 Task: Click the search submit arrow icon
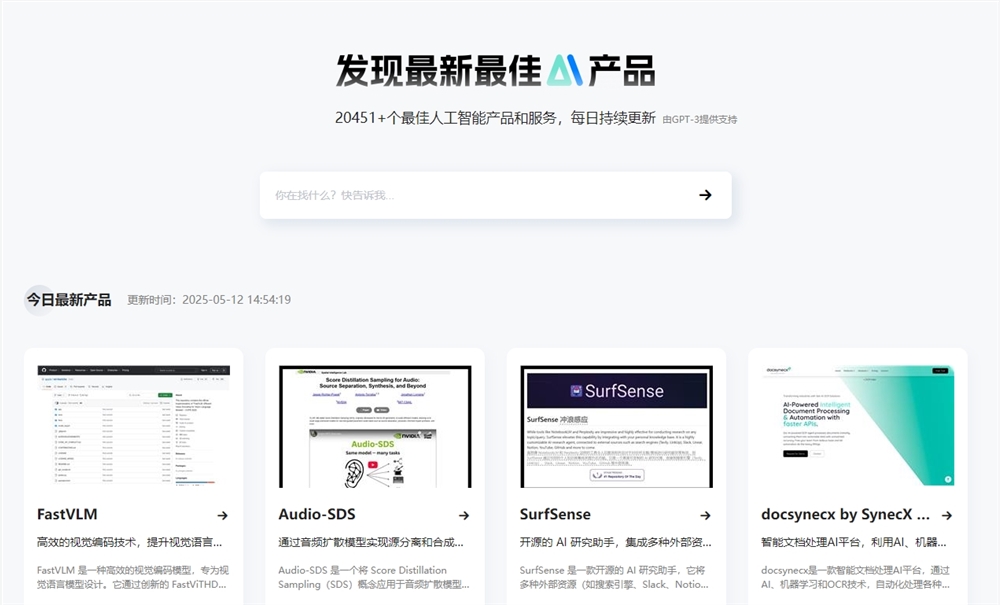(x=704, y=194)
